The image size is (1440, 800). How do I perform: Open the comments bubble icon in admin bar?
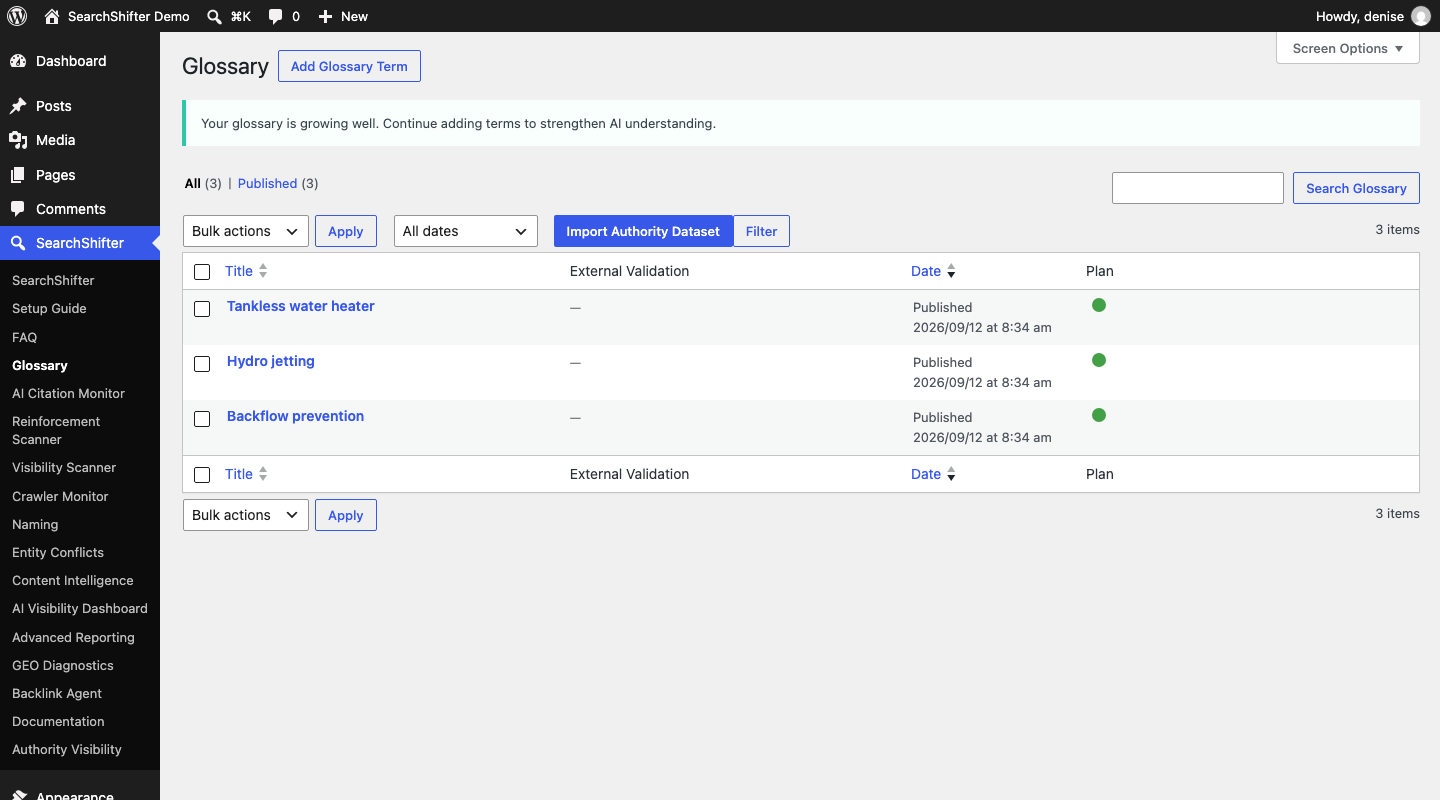pyautogui.click(x=276, y=16)
